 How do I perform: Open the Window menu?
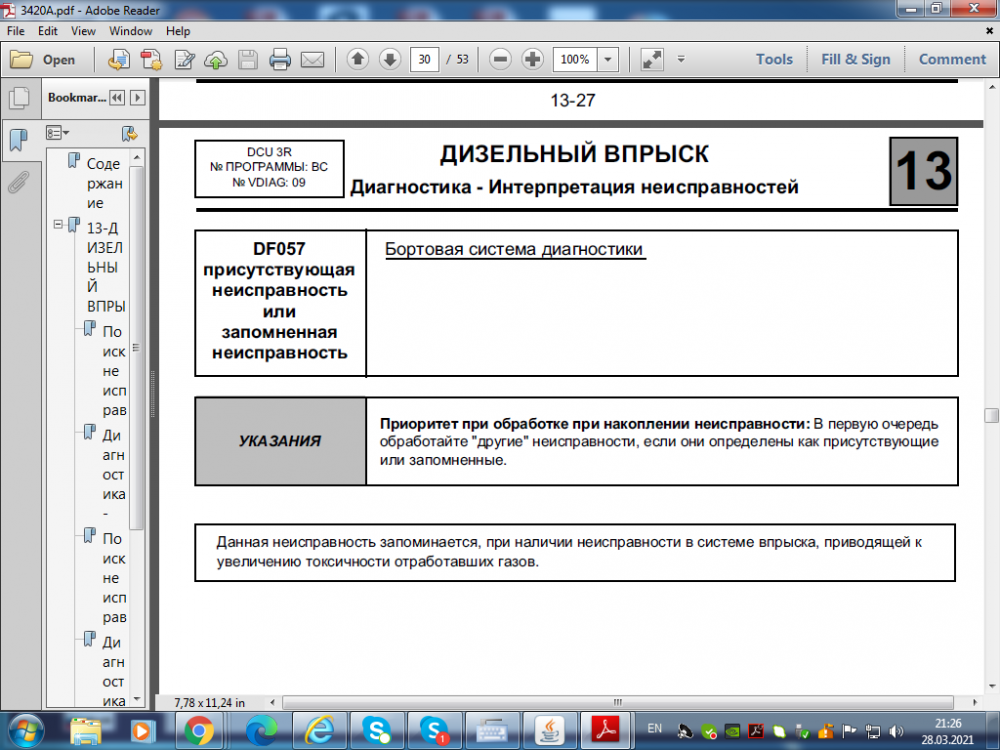[131, 31]
